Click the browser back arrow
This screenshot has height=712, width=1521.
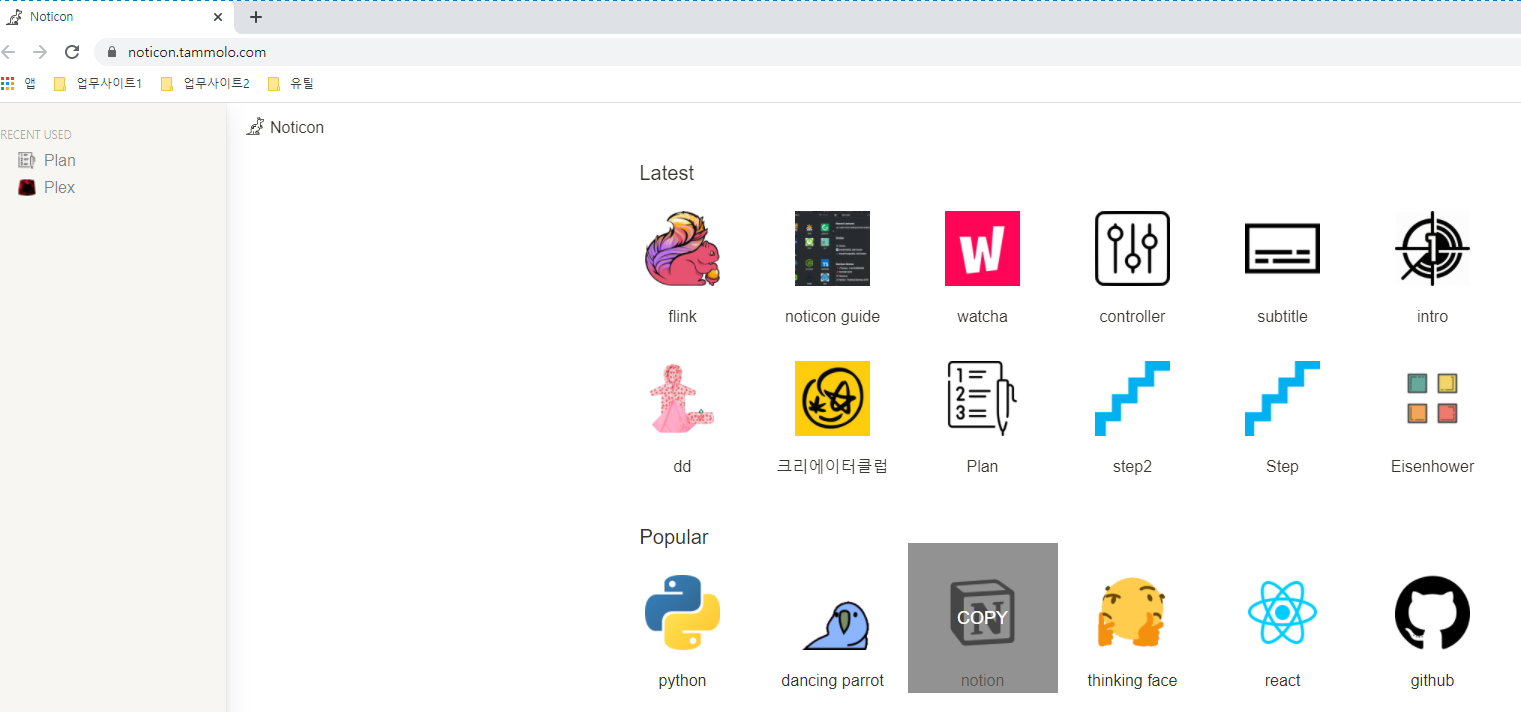coord(8,52)
